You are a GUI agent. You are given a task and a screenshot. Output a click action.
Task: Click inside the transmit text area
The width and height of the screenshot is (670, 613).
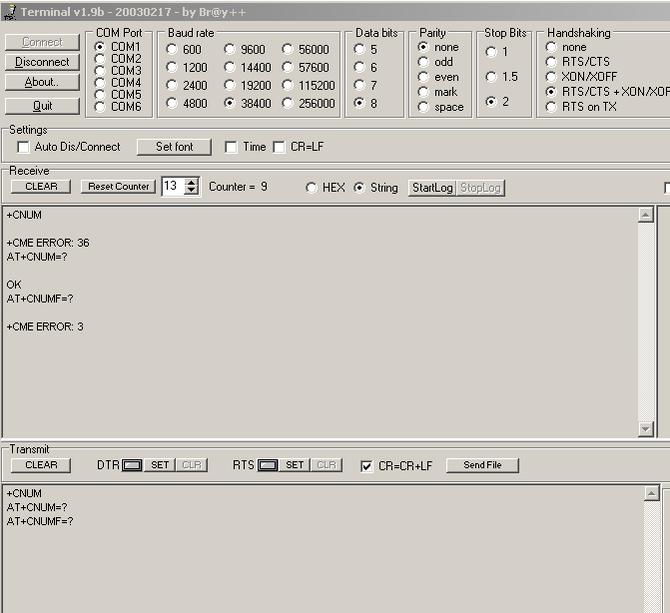tap(320, 560)
